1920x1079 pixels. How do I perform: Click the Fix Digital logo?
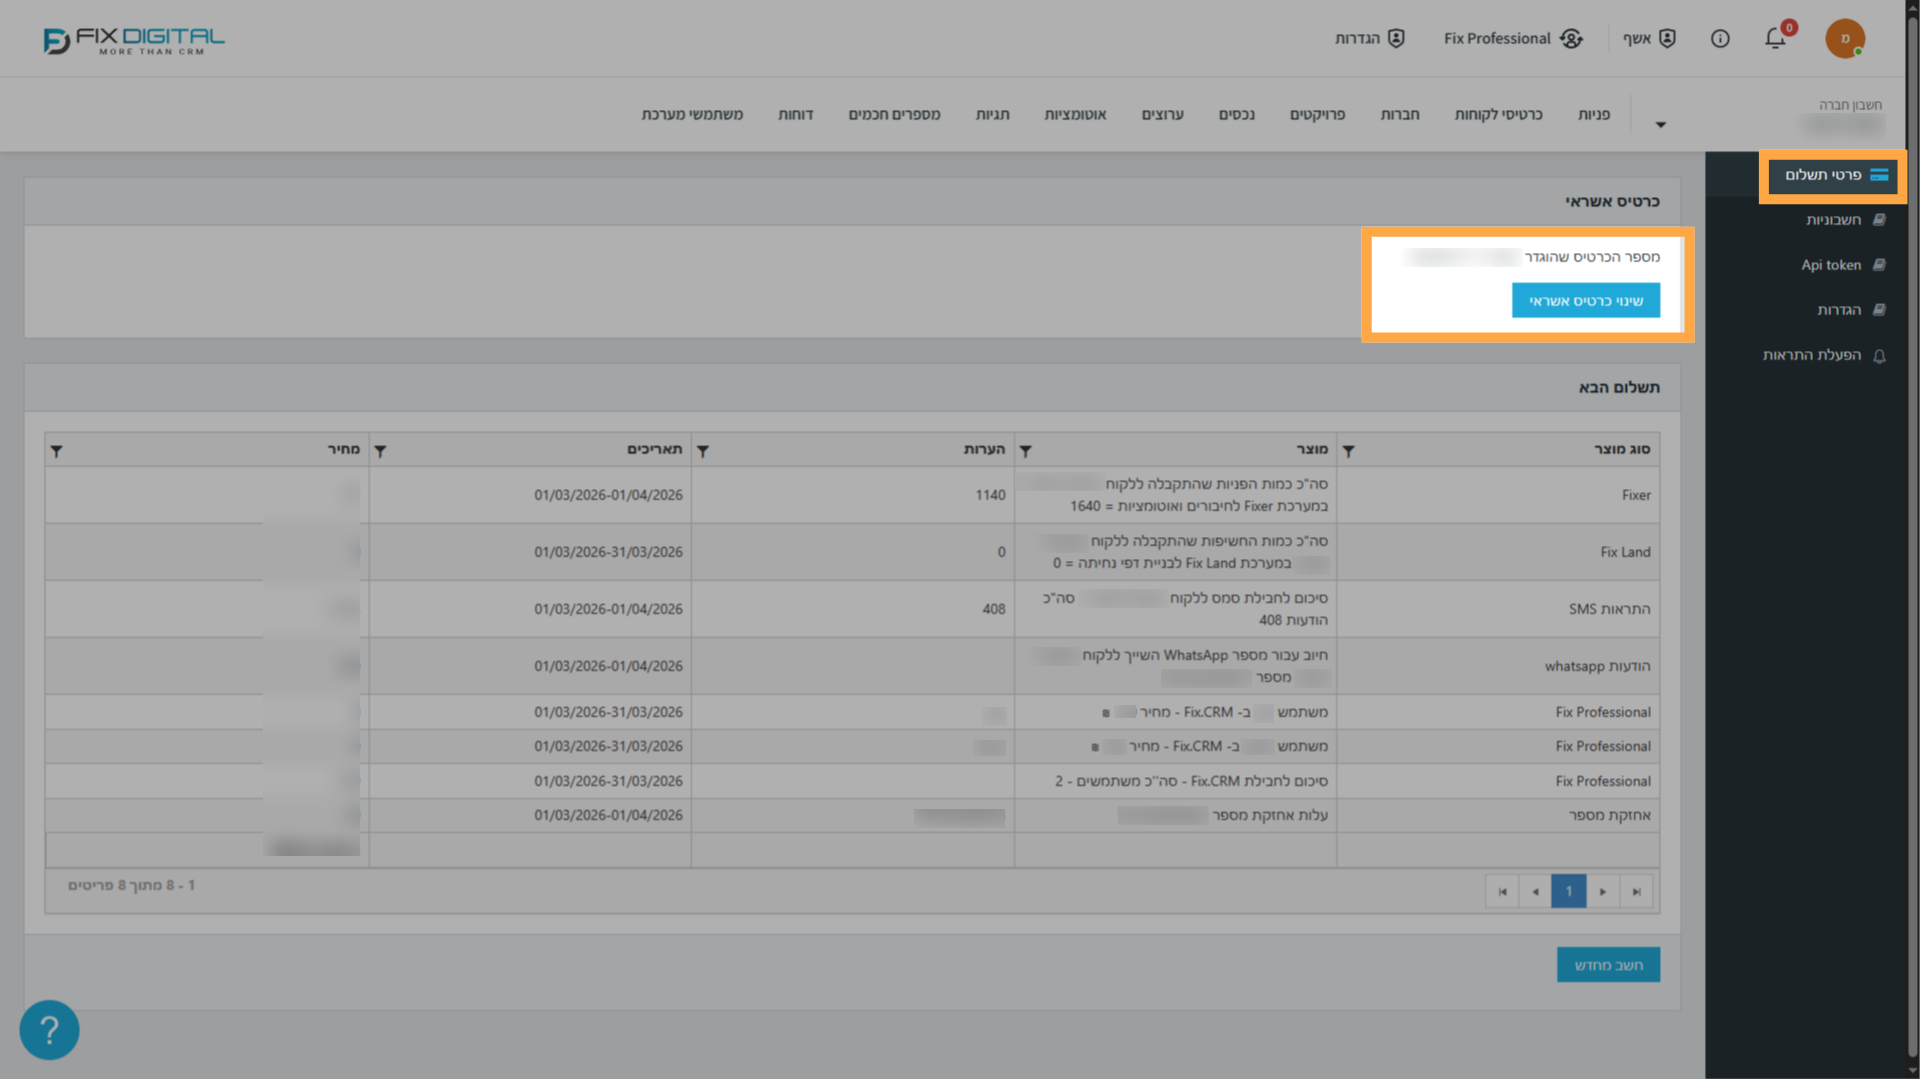point(134,40)
